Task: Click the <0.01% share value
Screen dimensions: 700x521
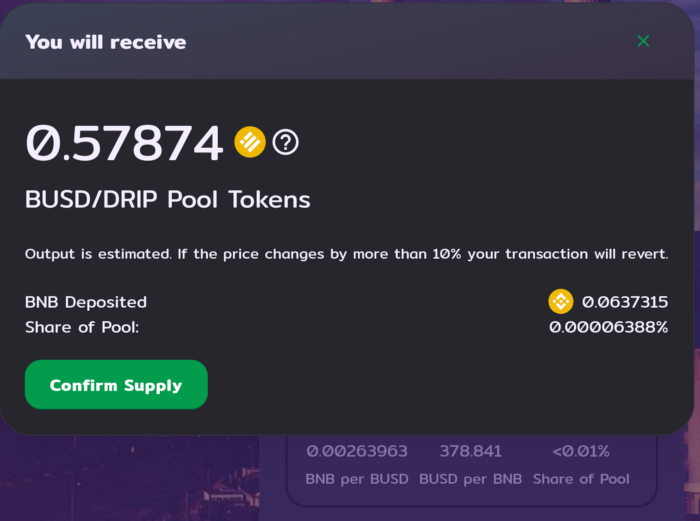Action: pyautogui.click(x=581, y=451)
